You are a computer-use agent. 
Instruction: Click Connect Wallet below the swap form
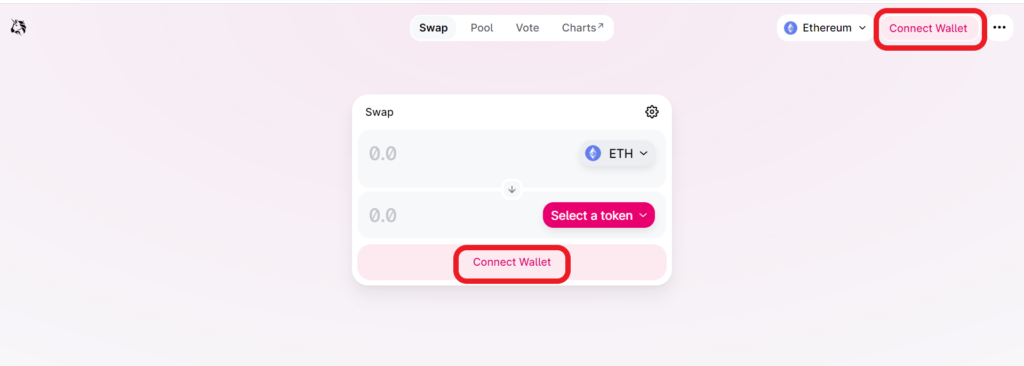pyautogui.click(x=512, y=262)
